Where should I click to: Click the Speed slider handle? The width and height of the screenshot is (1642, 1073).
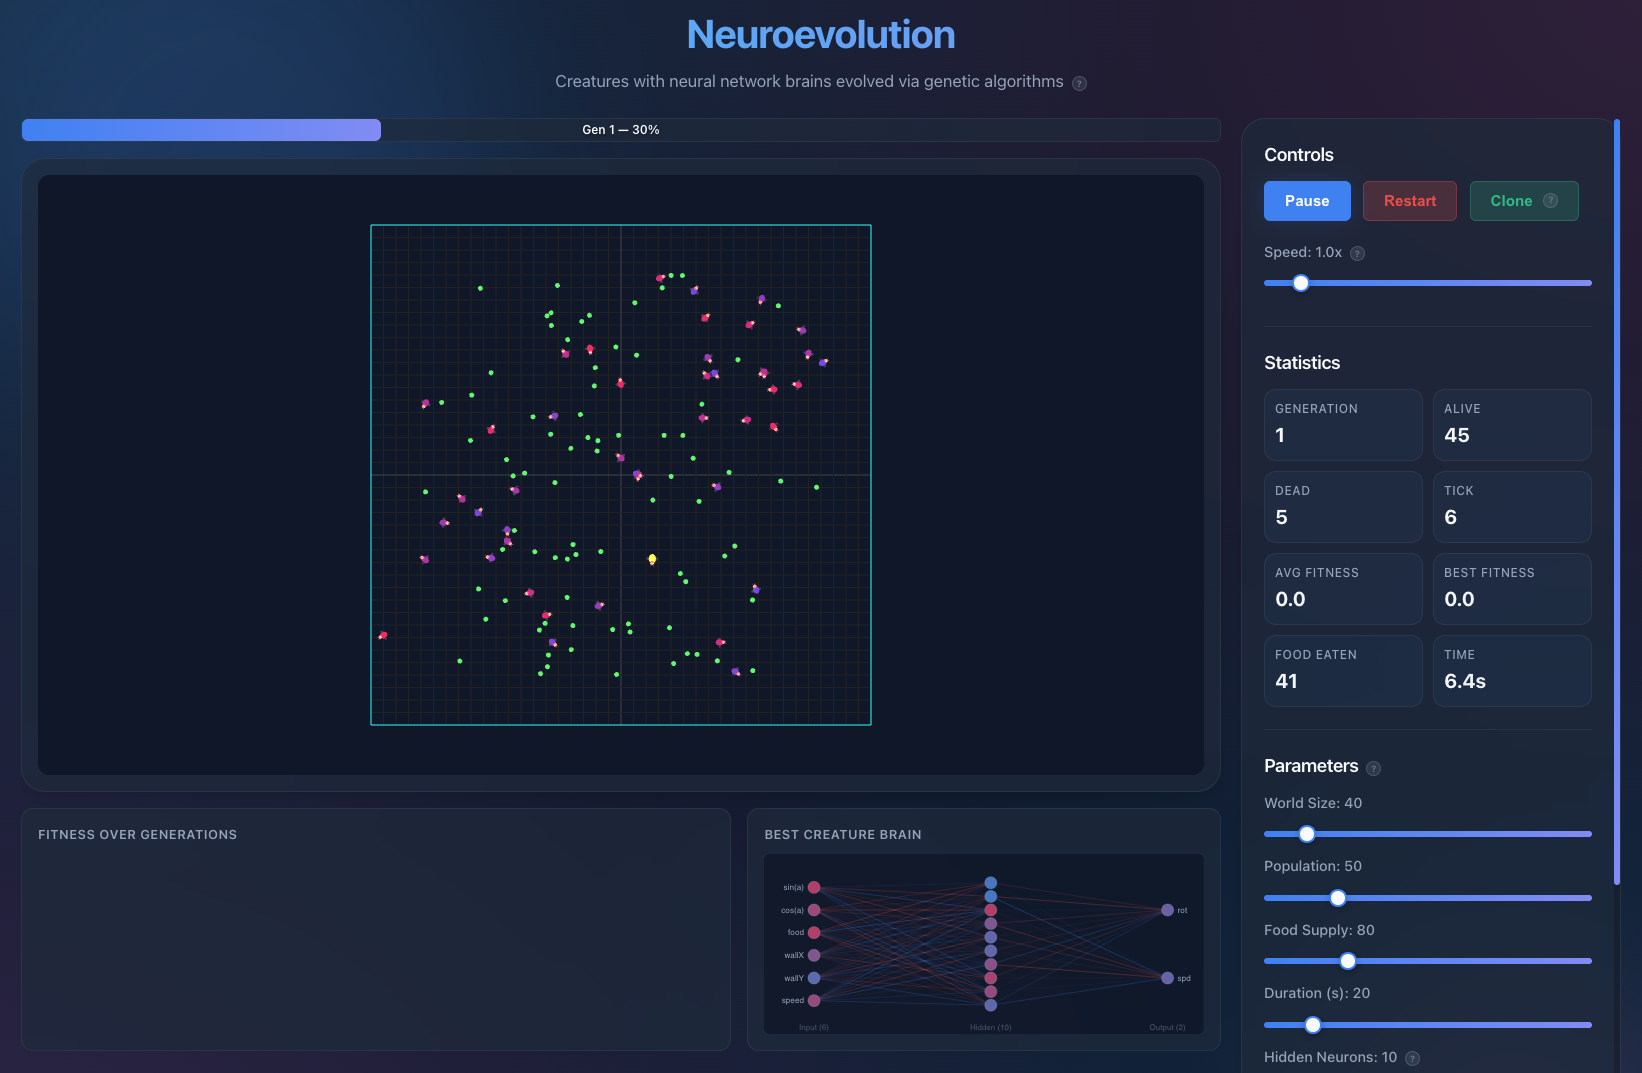1301,283
